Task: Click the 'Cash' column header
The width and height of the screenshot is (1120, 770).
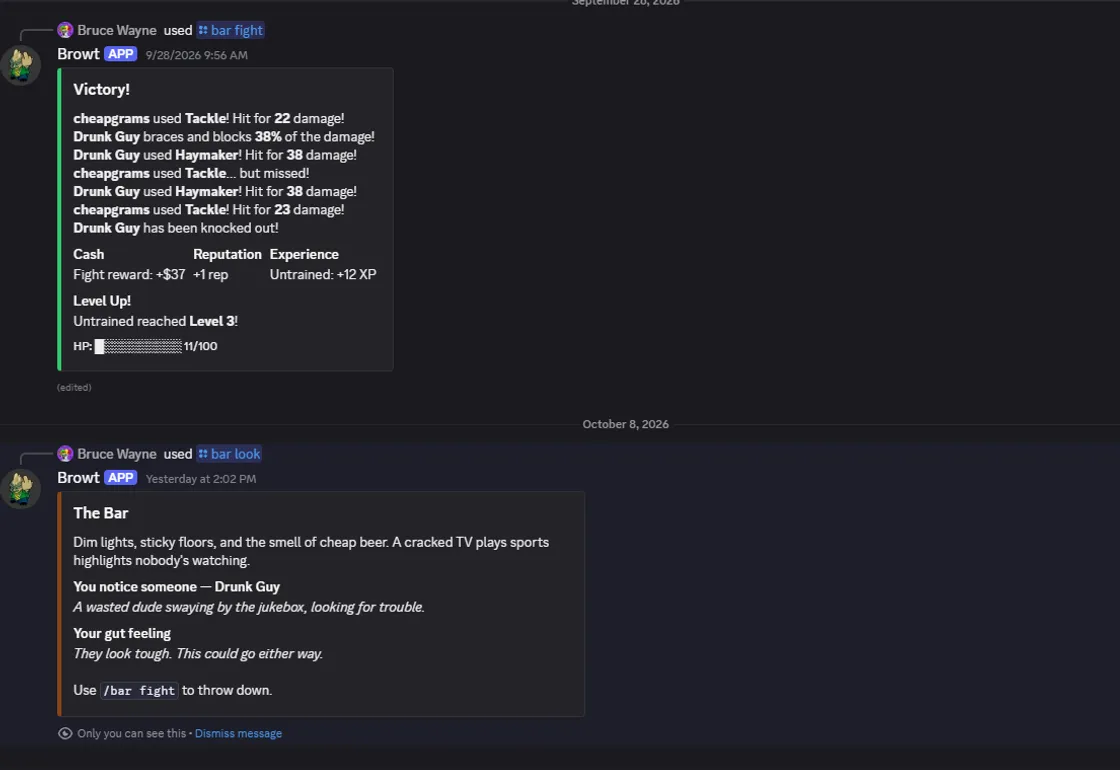Action: click(x=89, y=254)
